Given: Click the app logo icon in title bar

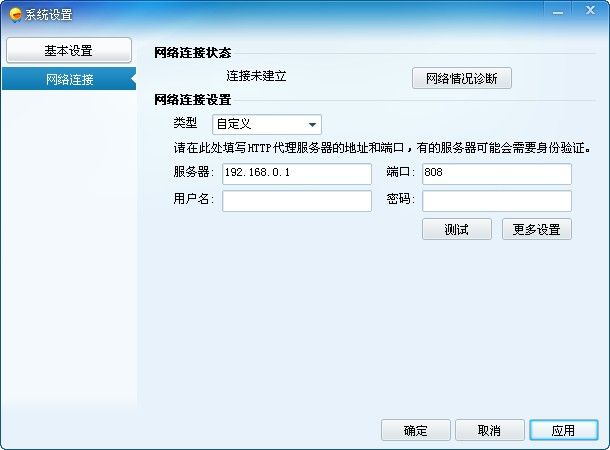Looking at the screenshot, I should (16, 15).
